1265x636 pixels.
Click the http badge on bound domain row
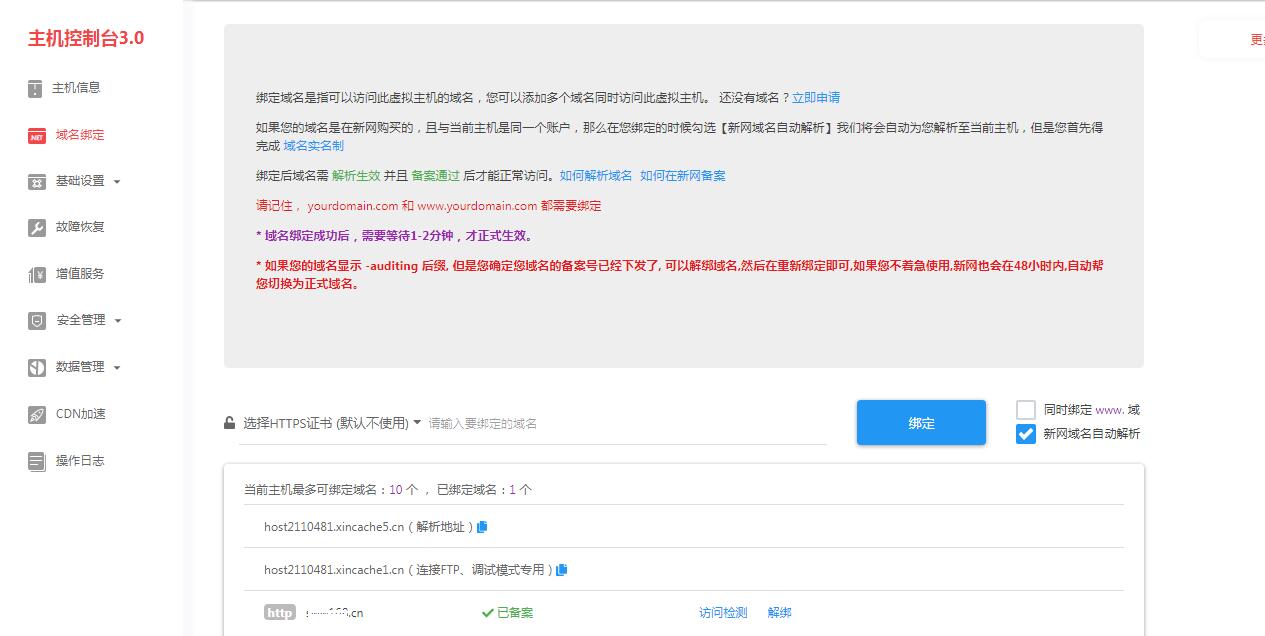[x=280, y=613]
